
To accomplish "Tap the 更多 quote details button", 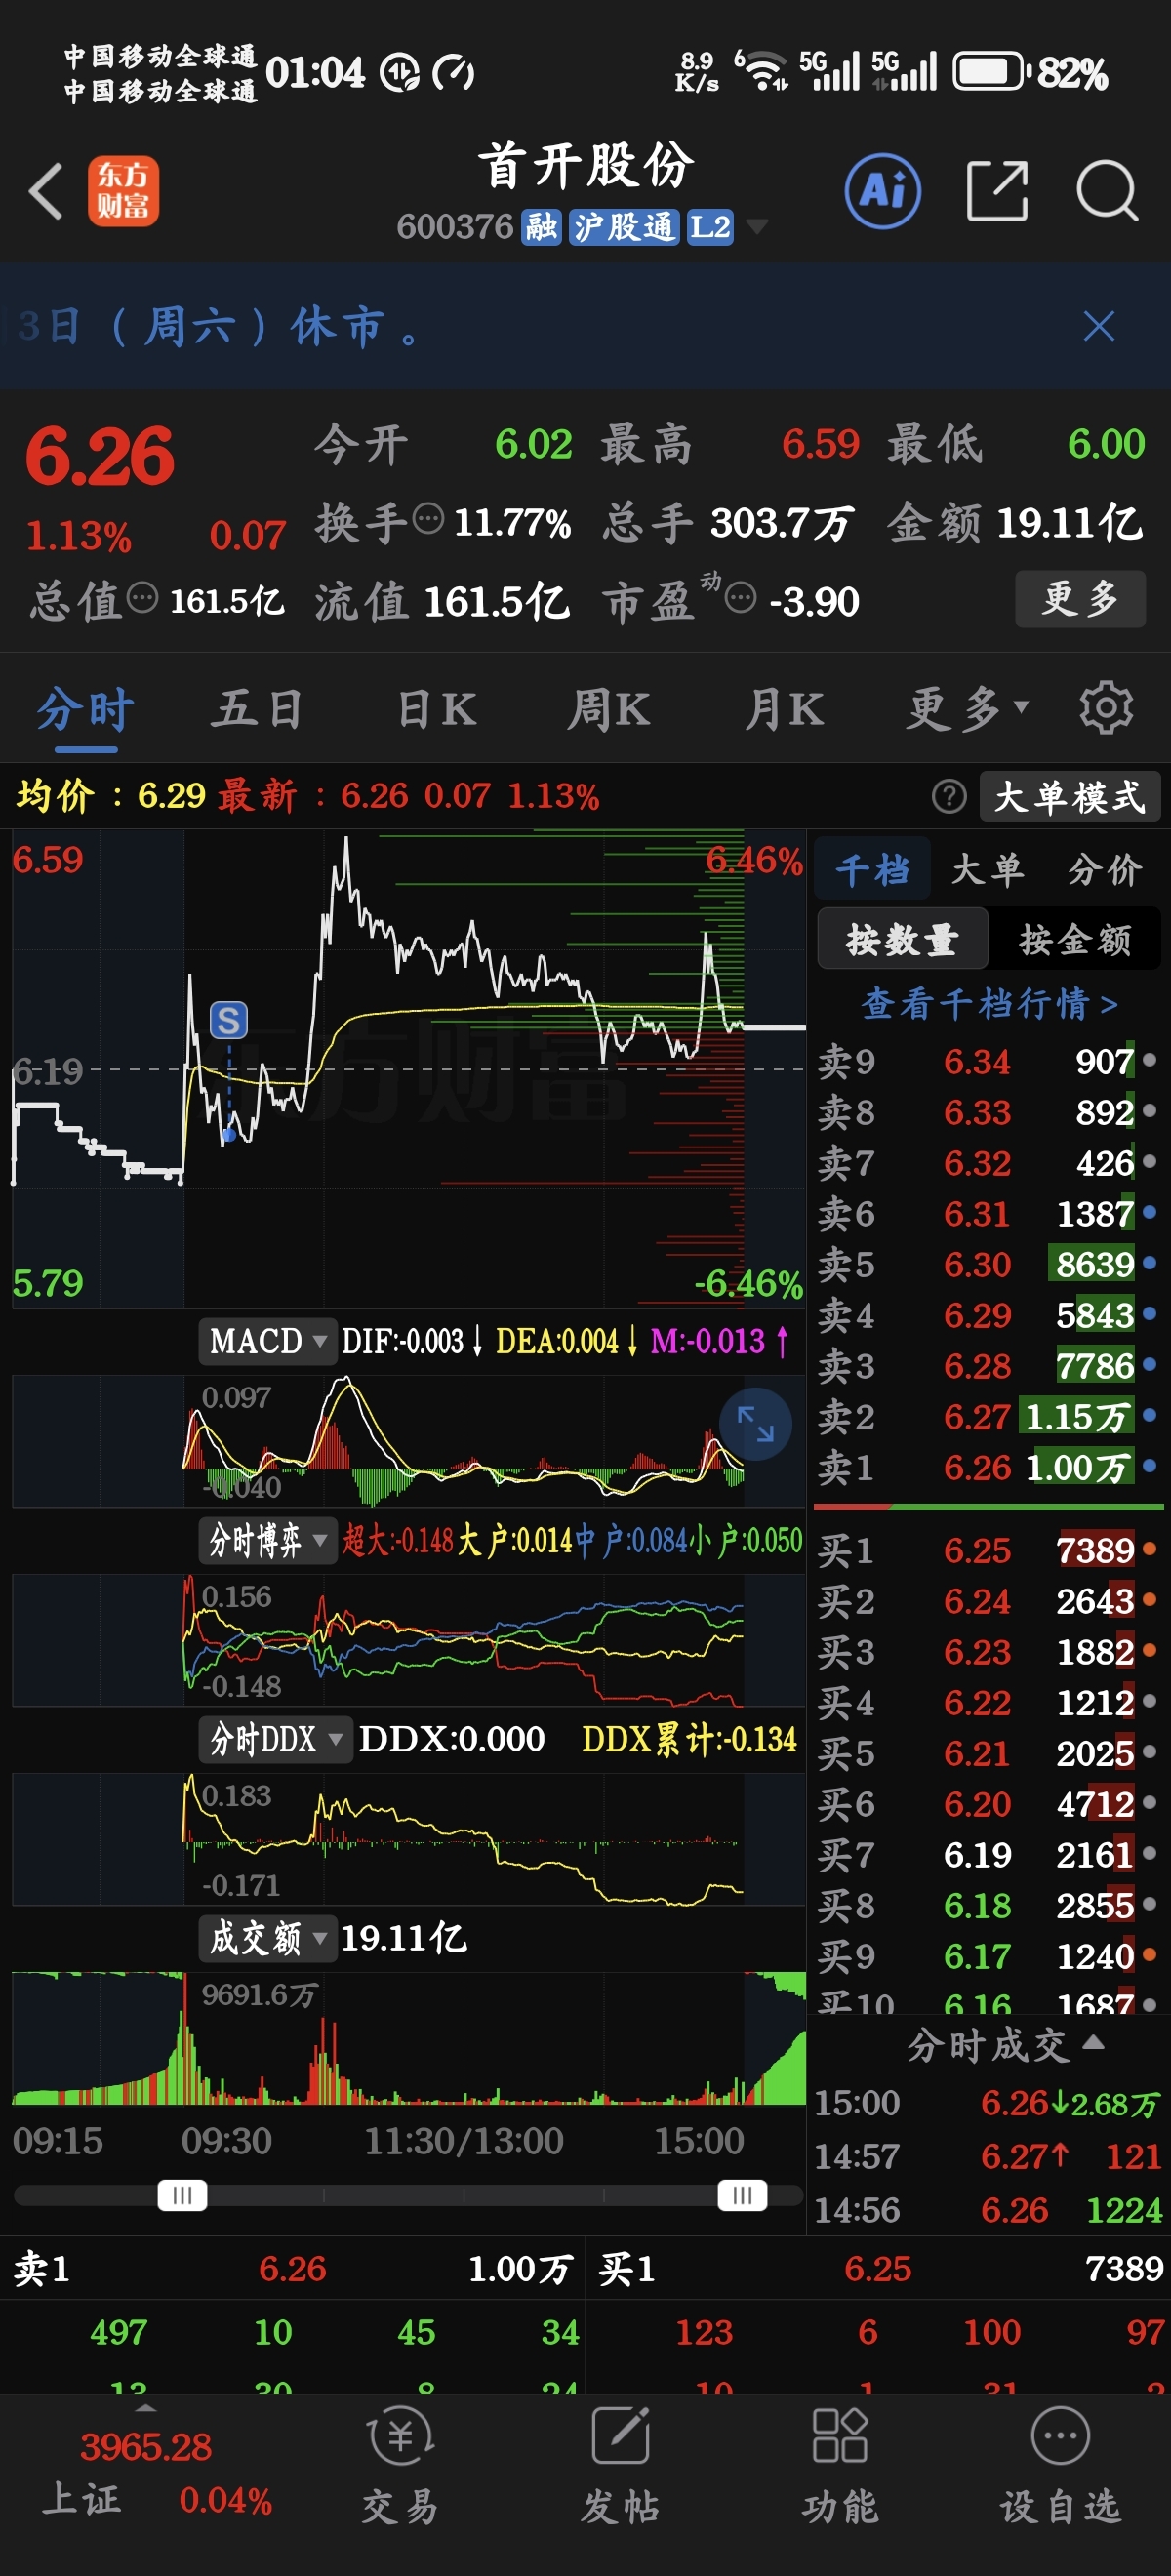I will (1080, 598).
